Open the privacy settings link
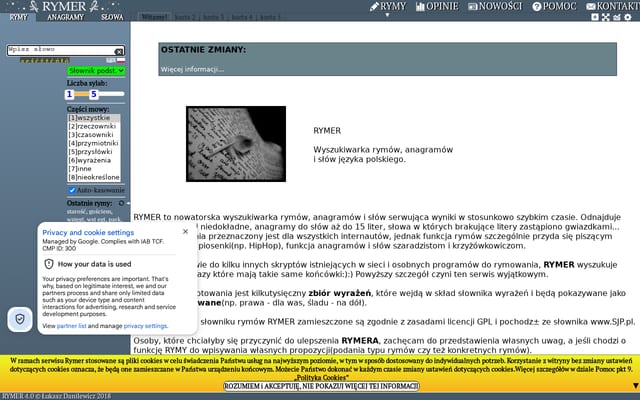 point(145,326)
